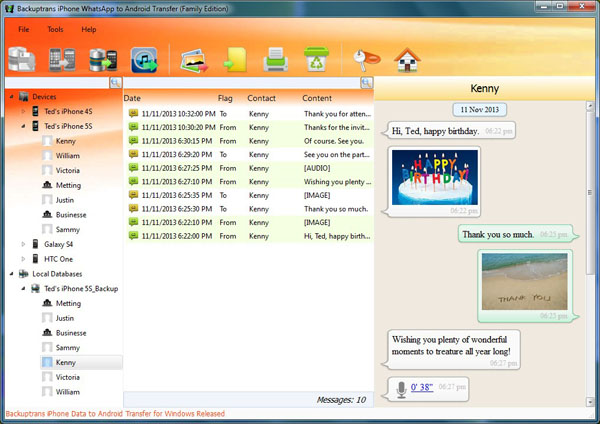The image size is (600, 424).
Task: Select the Galaxy S4 device
Action: 58,244
